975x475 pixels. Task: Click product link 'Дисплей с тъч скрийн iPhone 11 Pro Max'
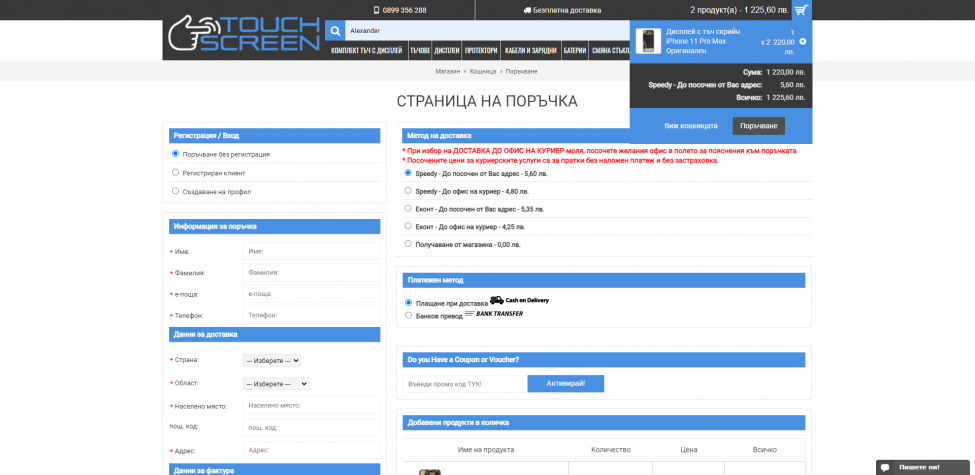703,41
